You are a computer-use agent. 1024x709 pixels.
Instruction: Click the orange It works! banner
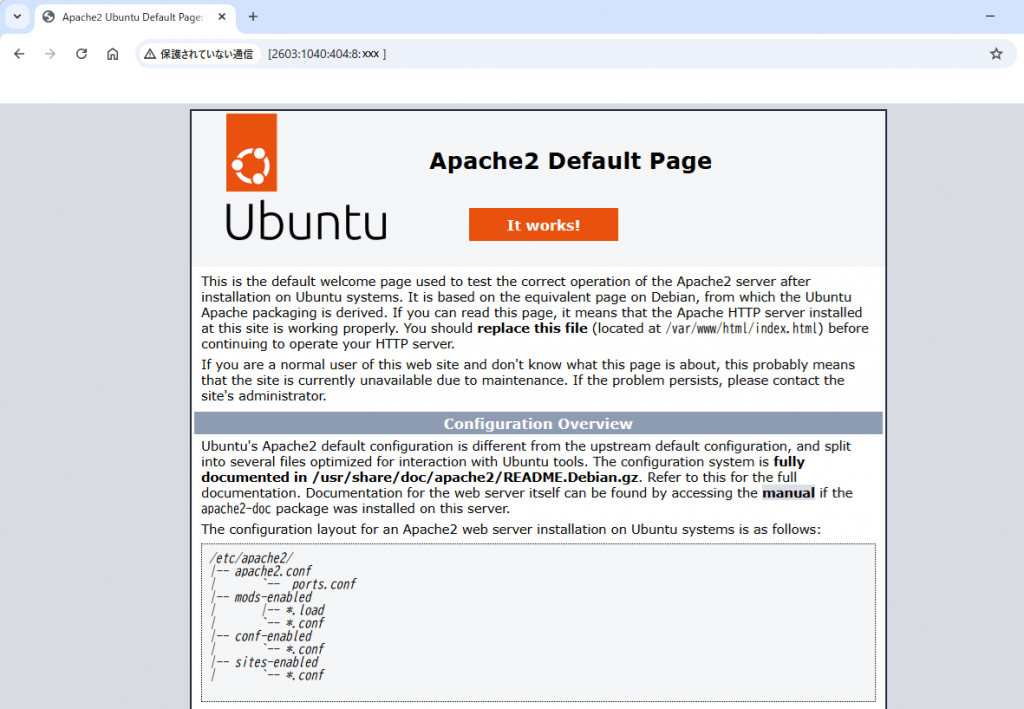(x=543, y=225)
